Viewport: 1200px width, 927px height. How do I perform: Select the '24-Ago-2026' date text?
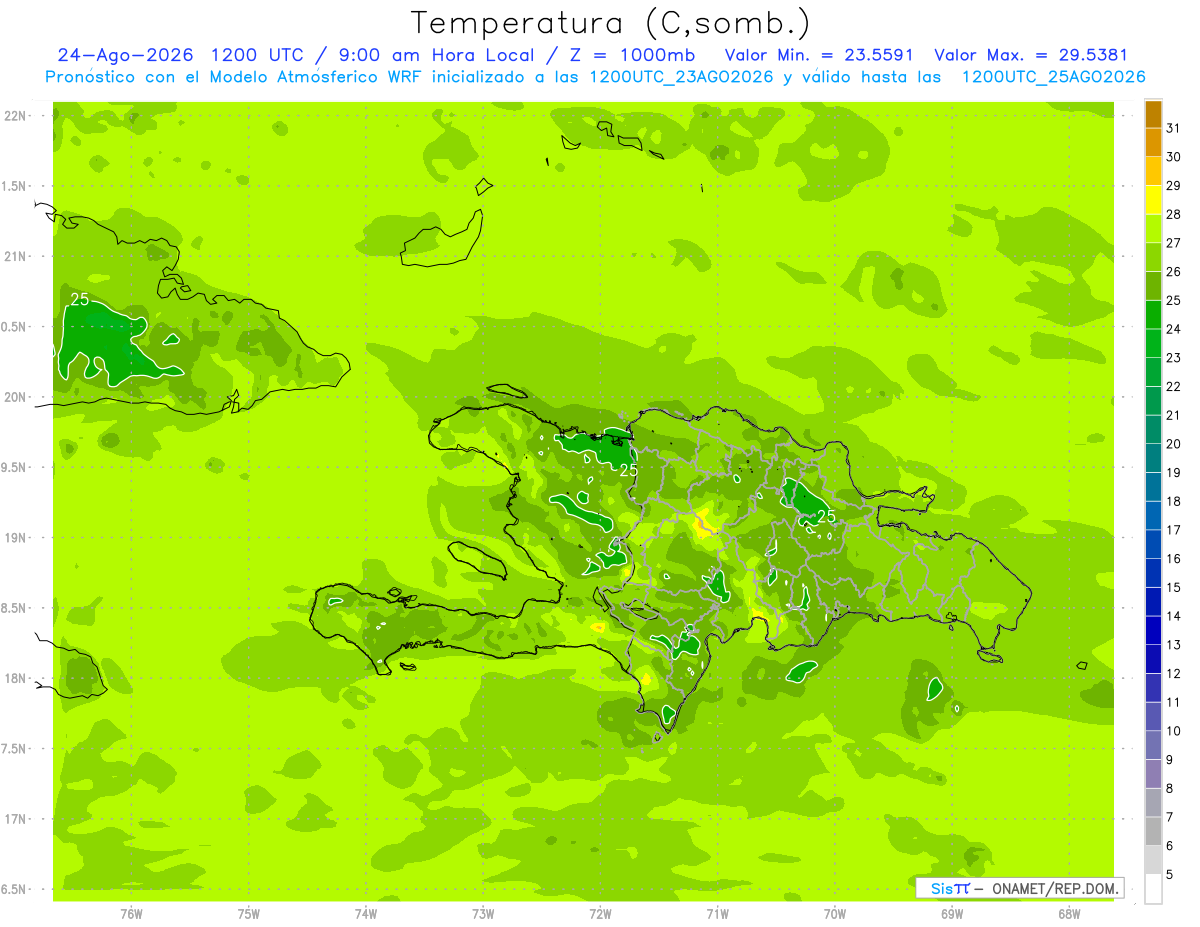click(x=126, y=55)
